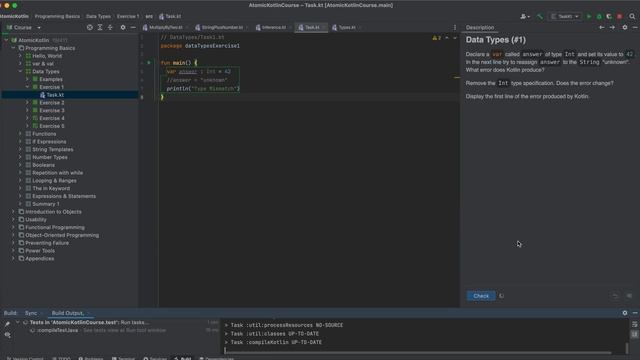
Task: Click run gutter icon beside fun main
Action: [149, 63]
